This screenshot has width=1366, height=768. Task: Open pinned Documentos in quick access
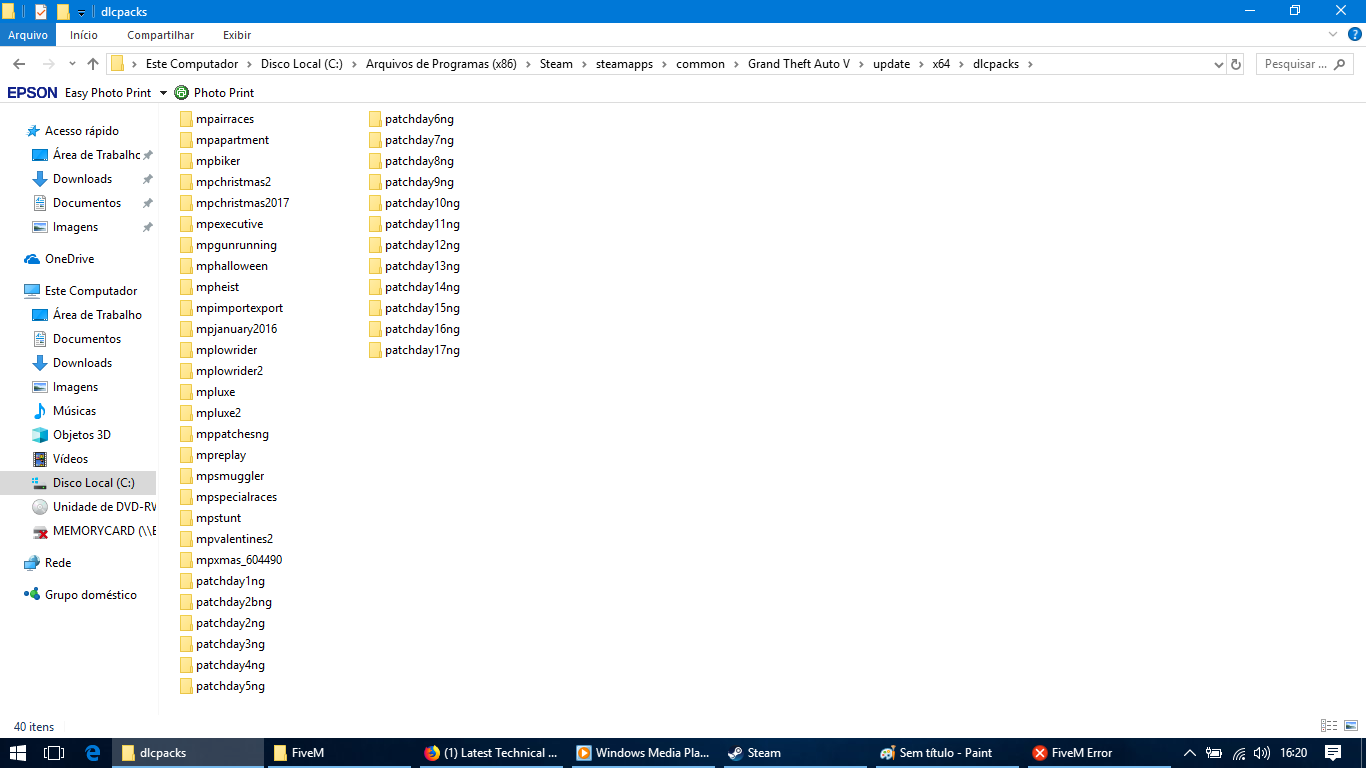click(x=86, y=203)
